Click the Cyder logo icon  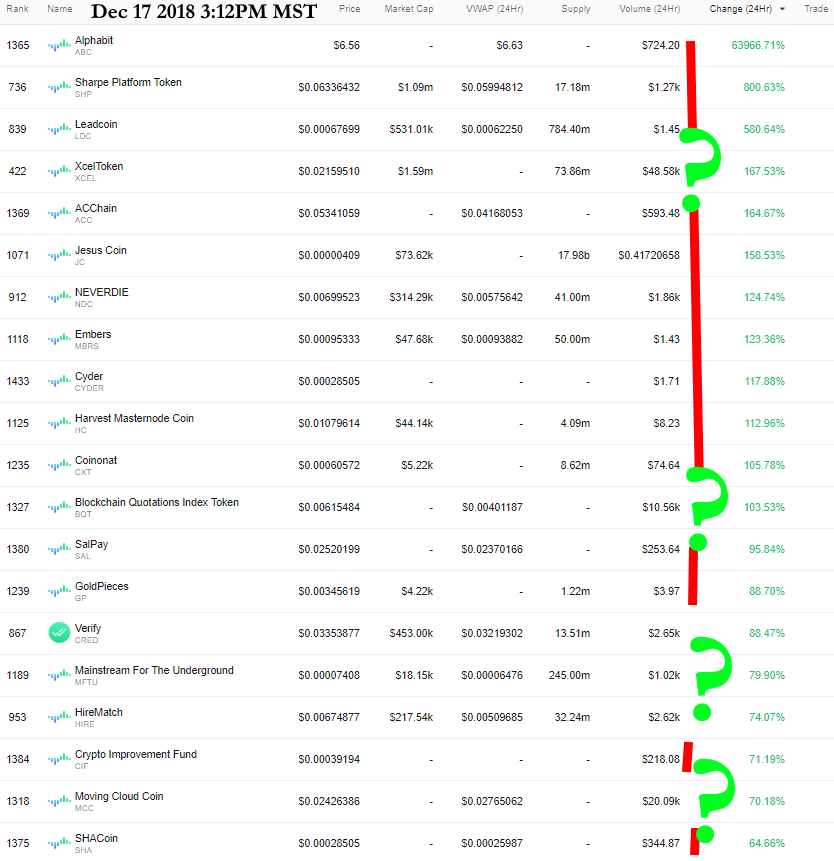(59, 382)
